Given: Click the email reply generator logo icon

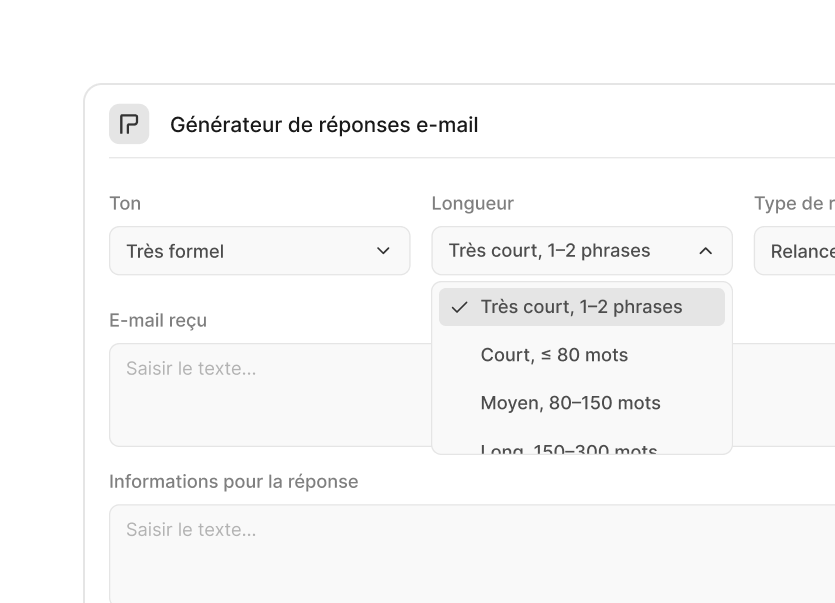Looking at the screenshot, I should (x=130, y=124).
